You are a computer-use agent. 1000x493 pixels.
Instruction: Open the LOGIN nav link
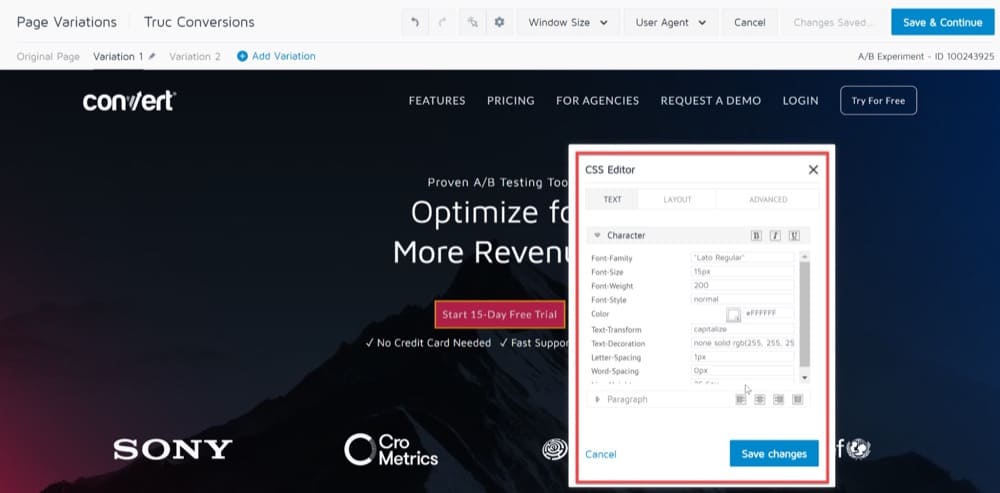pos(800,101)
